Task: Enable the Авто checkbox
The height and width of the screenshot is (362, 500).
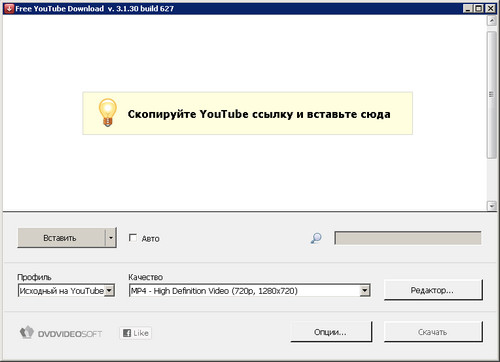Action: click(133, 238)
